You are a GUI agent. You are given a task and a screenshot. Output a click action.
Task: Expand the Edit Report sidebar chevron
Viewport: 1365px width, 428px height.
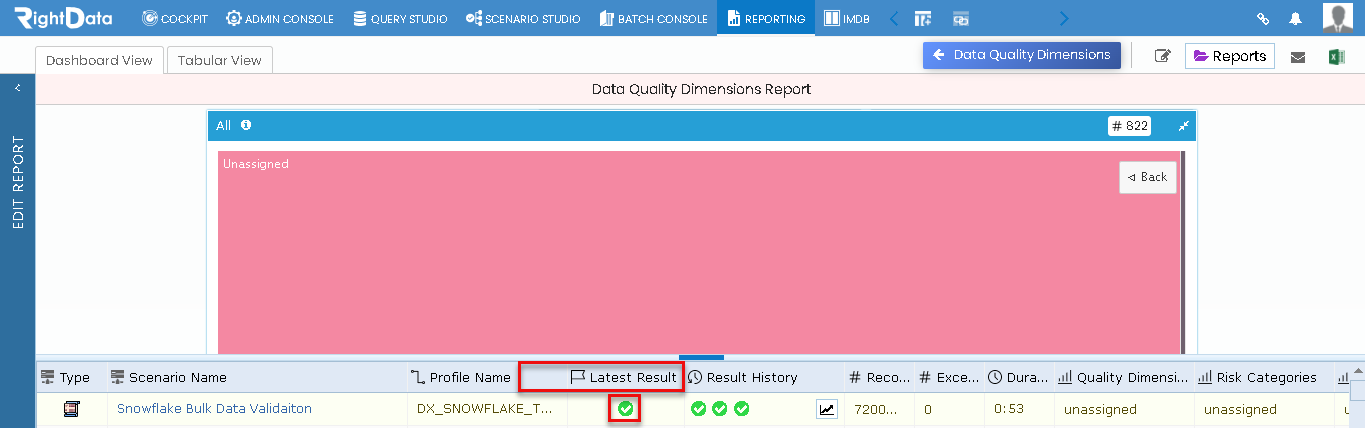pos(17,88)
